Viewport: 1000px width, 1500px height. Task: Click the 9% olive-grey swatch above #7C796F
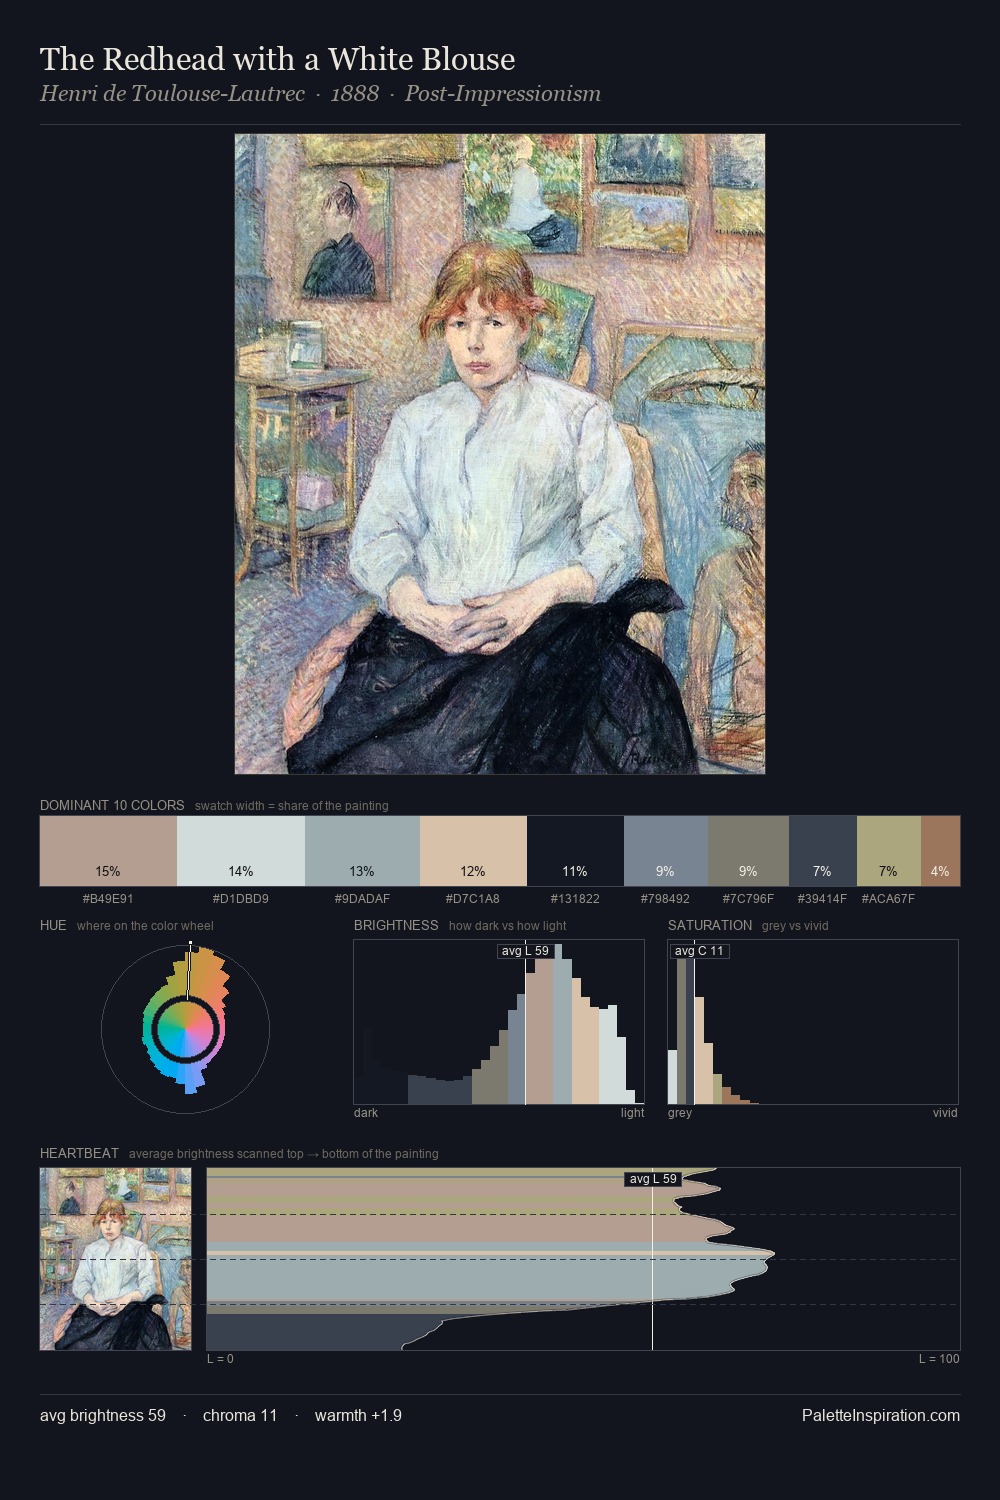(x=748, y=851)
